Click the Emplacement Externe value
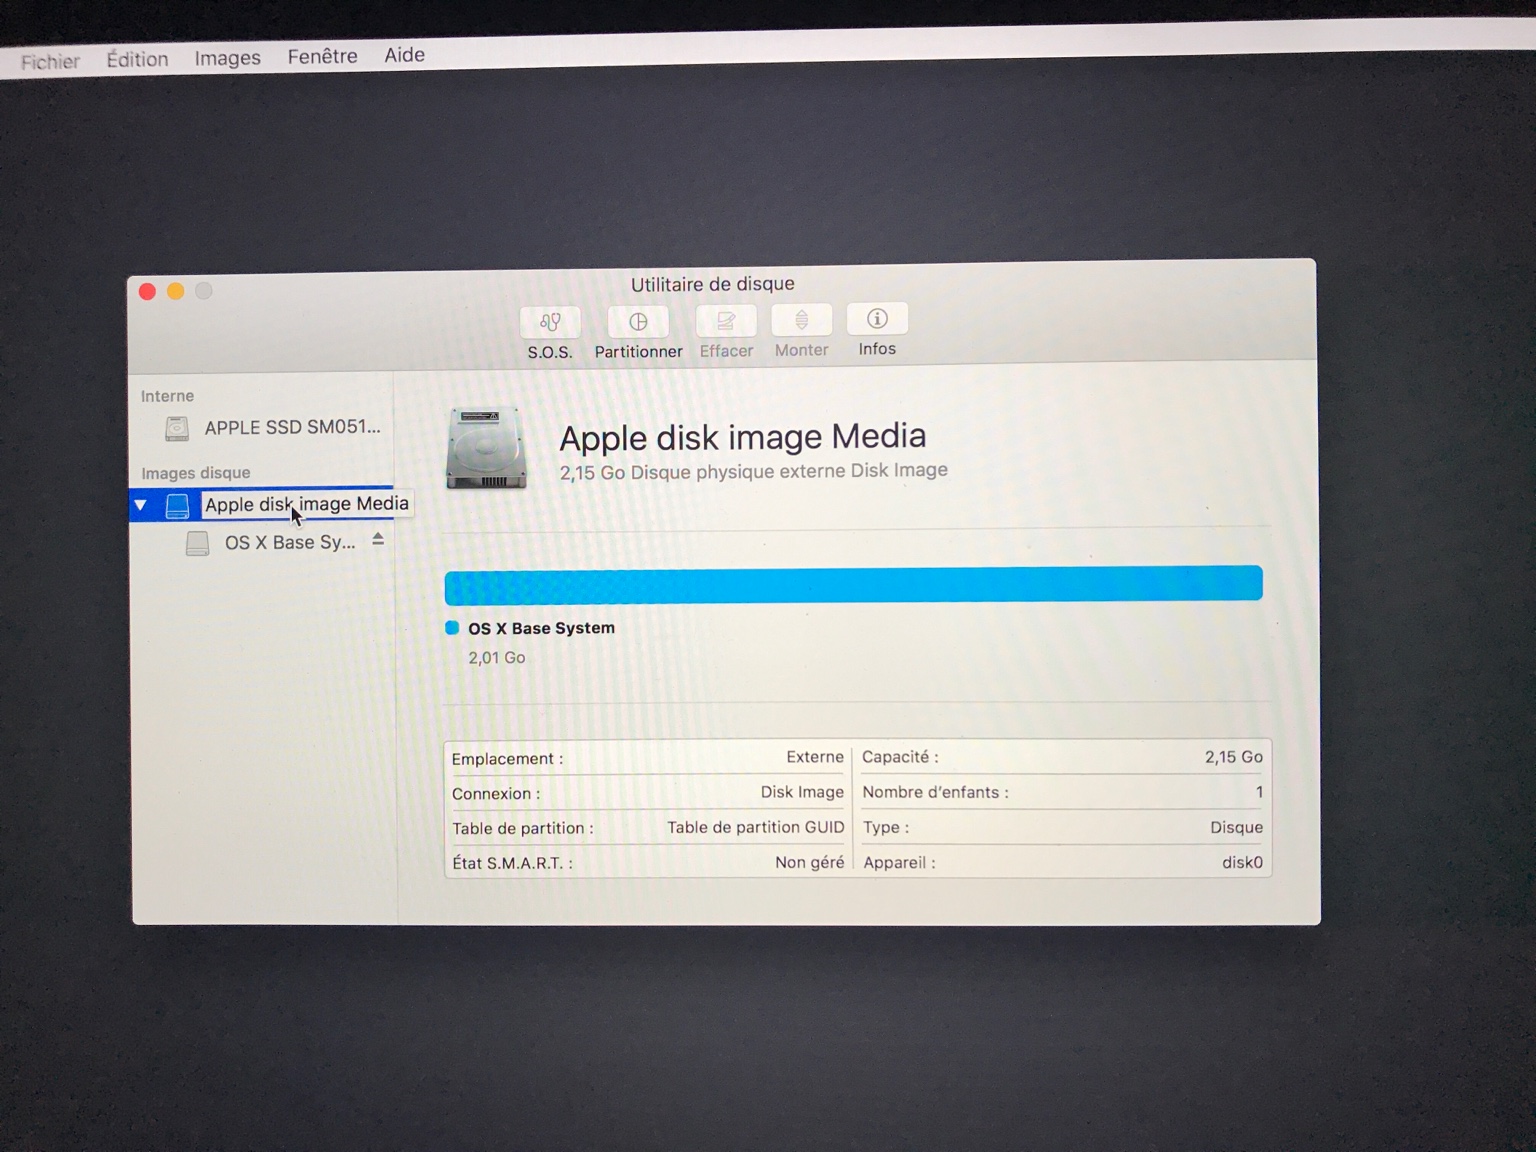 (x=814, y=757)
